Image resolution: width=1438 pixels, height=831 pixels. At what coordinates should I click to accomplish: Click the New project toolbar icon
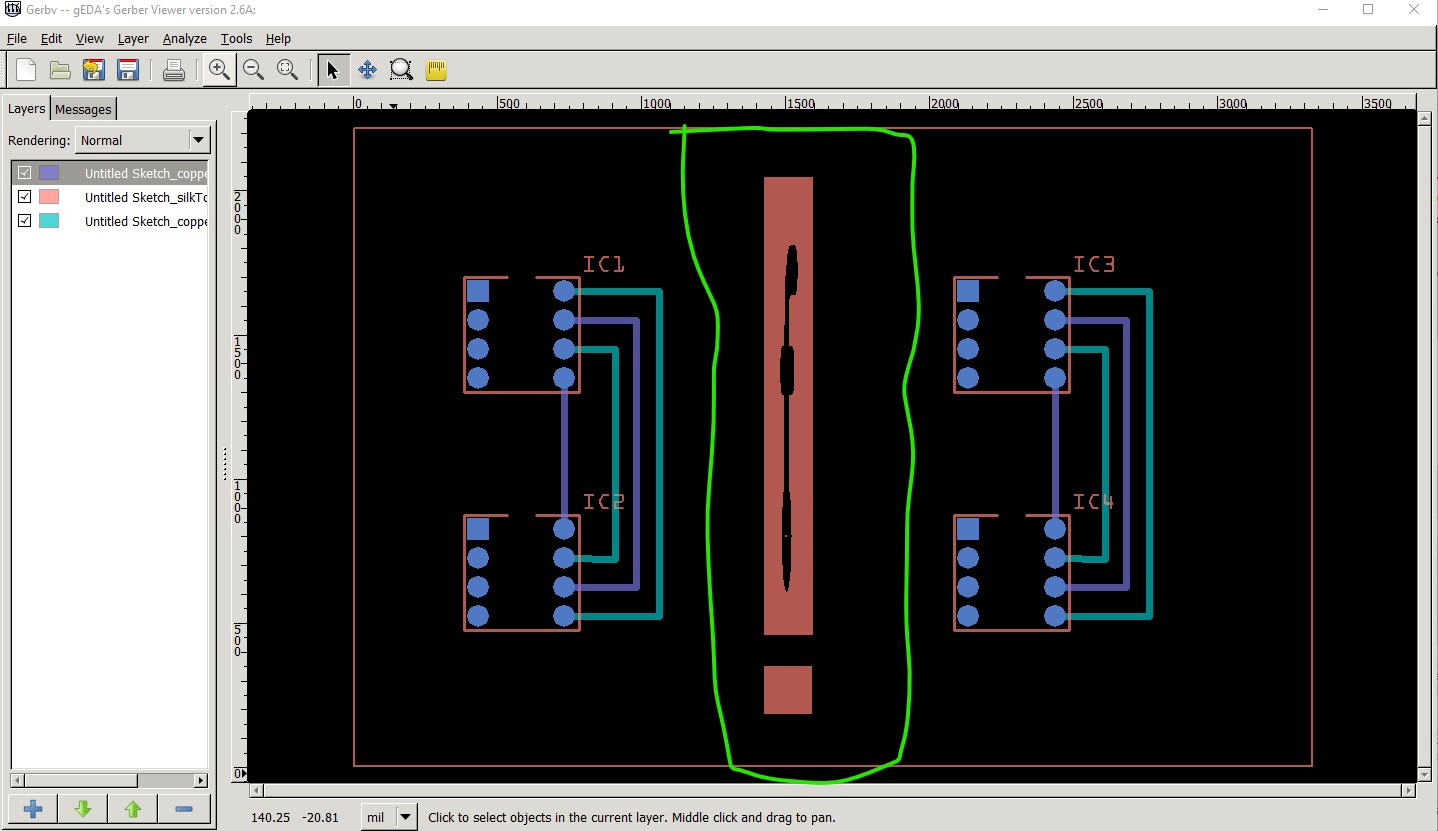[x=26, y=70]
